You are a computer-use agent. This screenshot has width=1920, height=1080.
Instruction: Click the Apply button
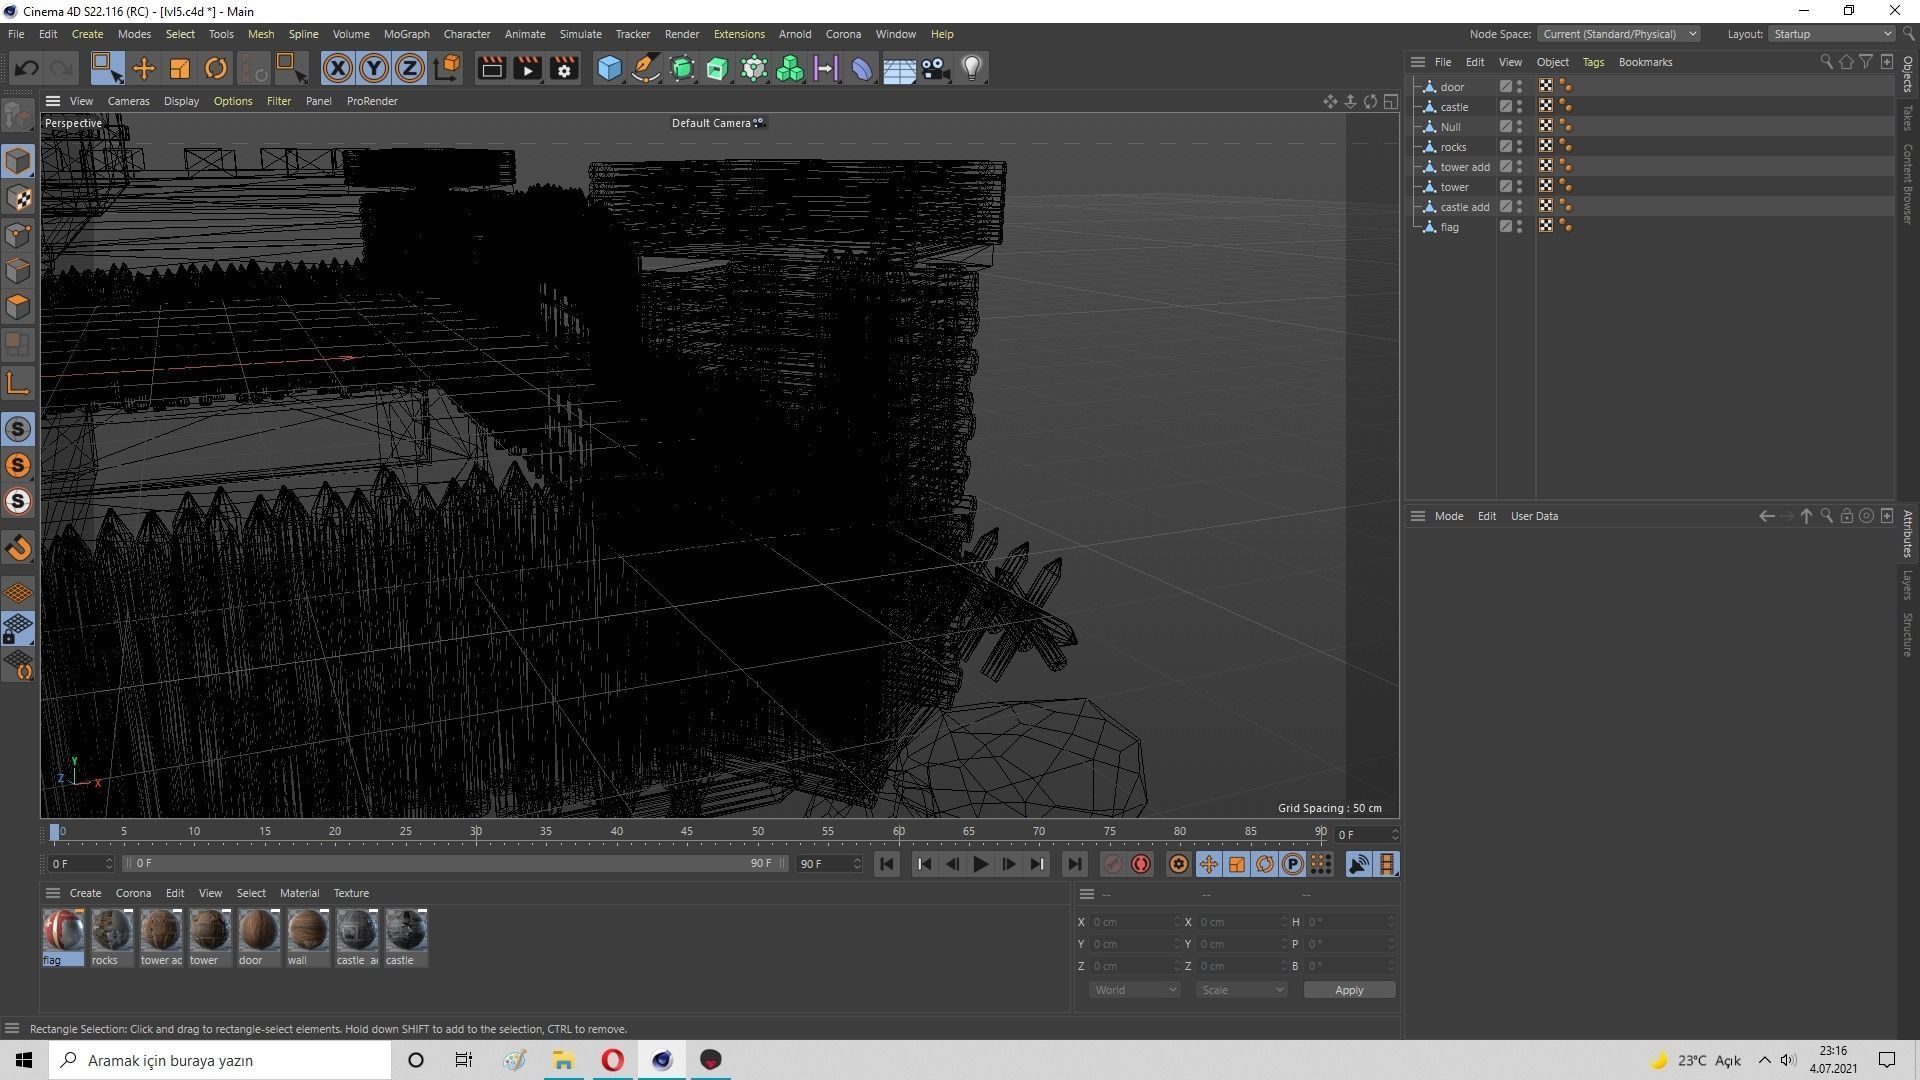pos(1349,990)
